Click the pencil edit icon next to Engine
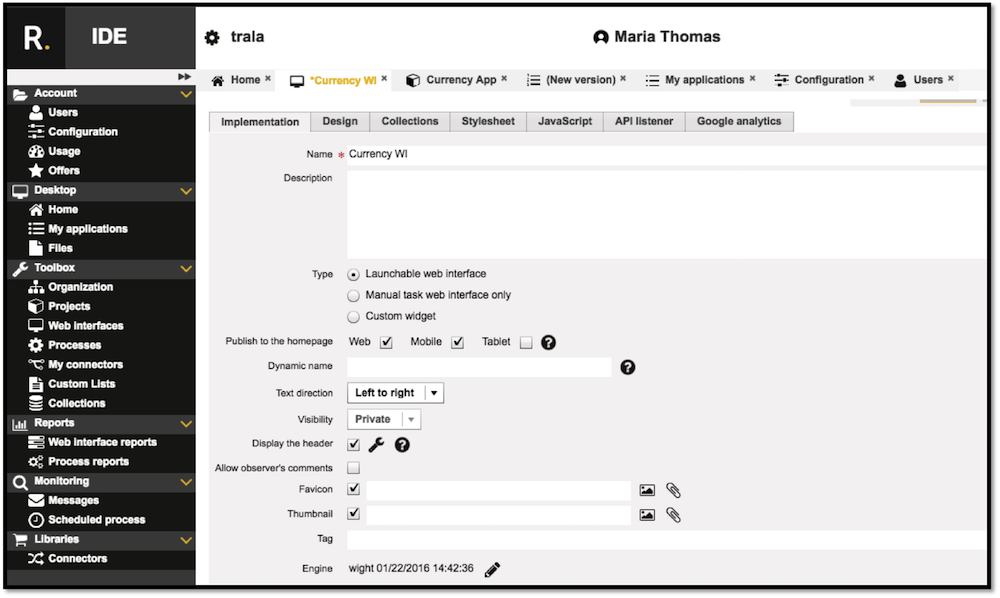1000x598 pixels. point(492,569)
